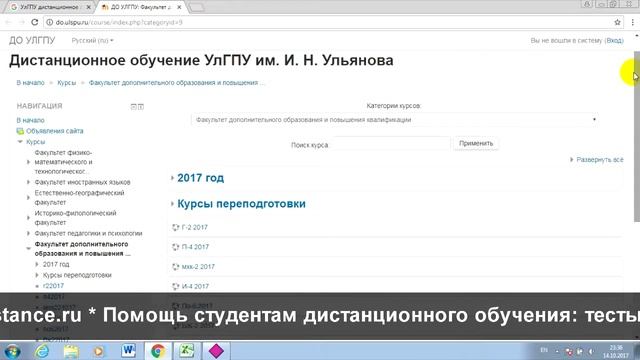The height and width of the screenshot is (360, 640).
Task: Open the г22017 link in the sidebar tree
Action: point(53,286)
